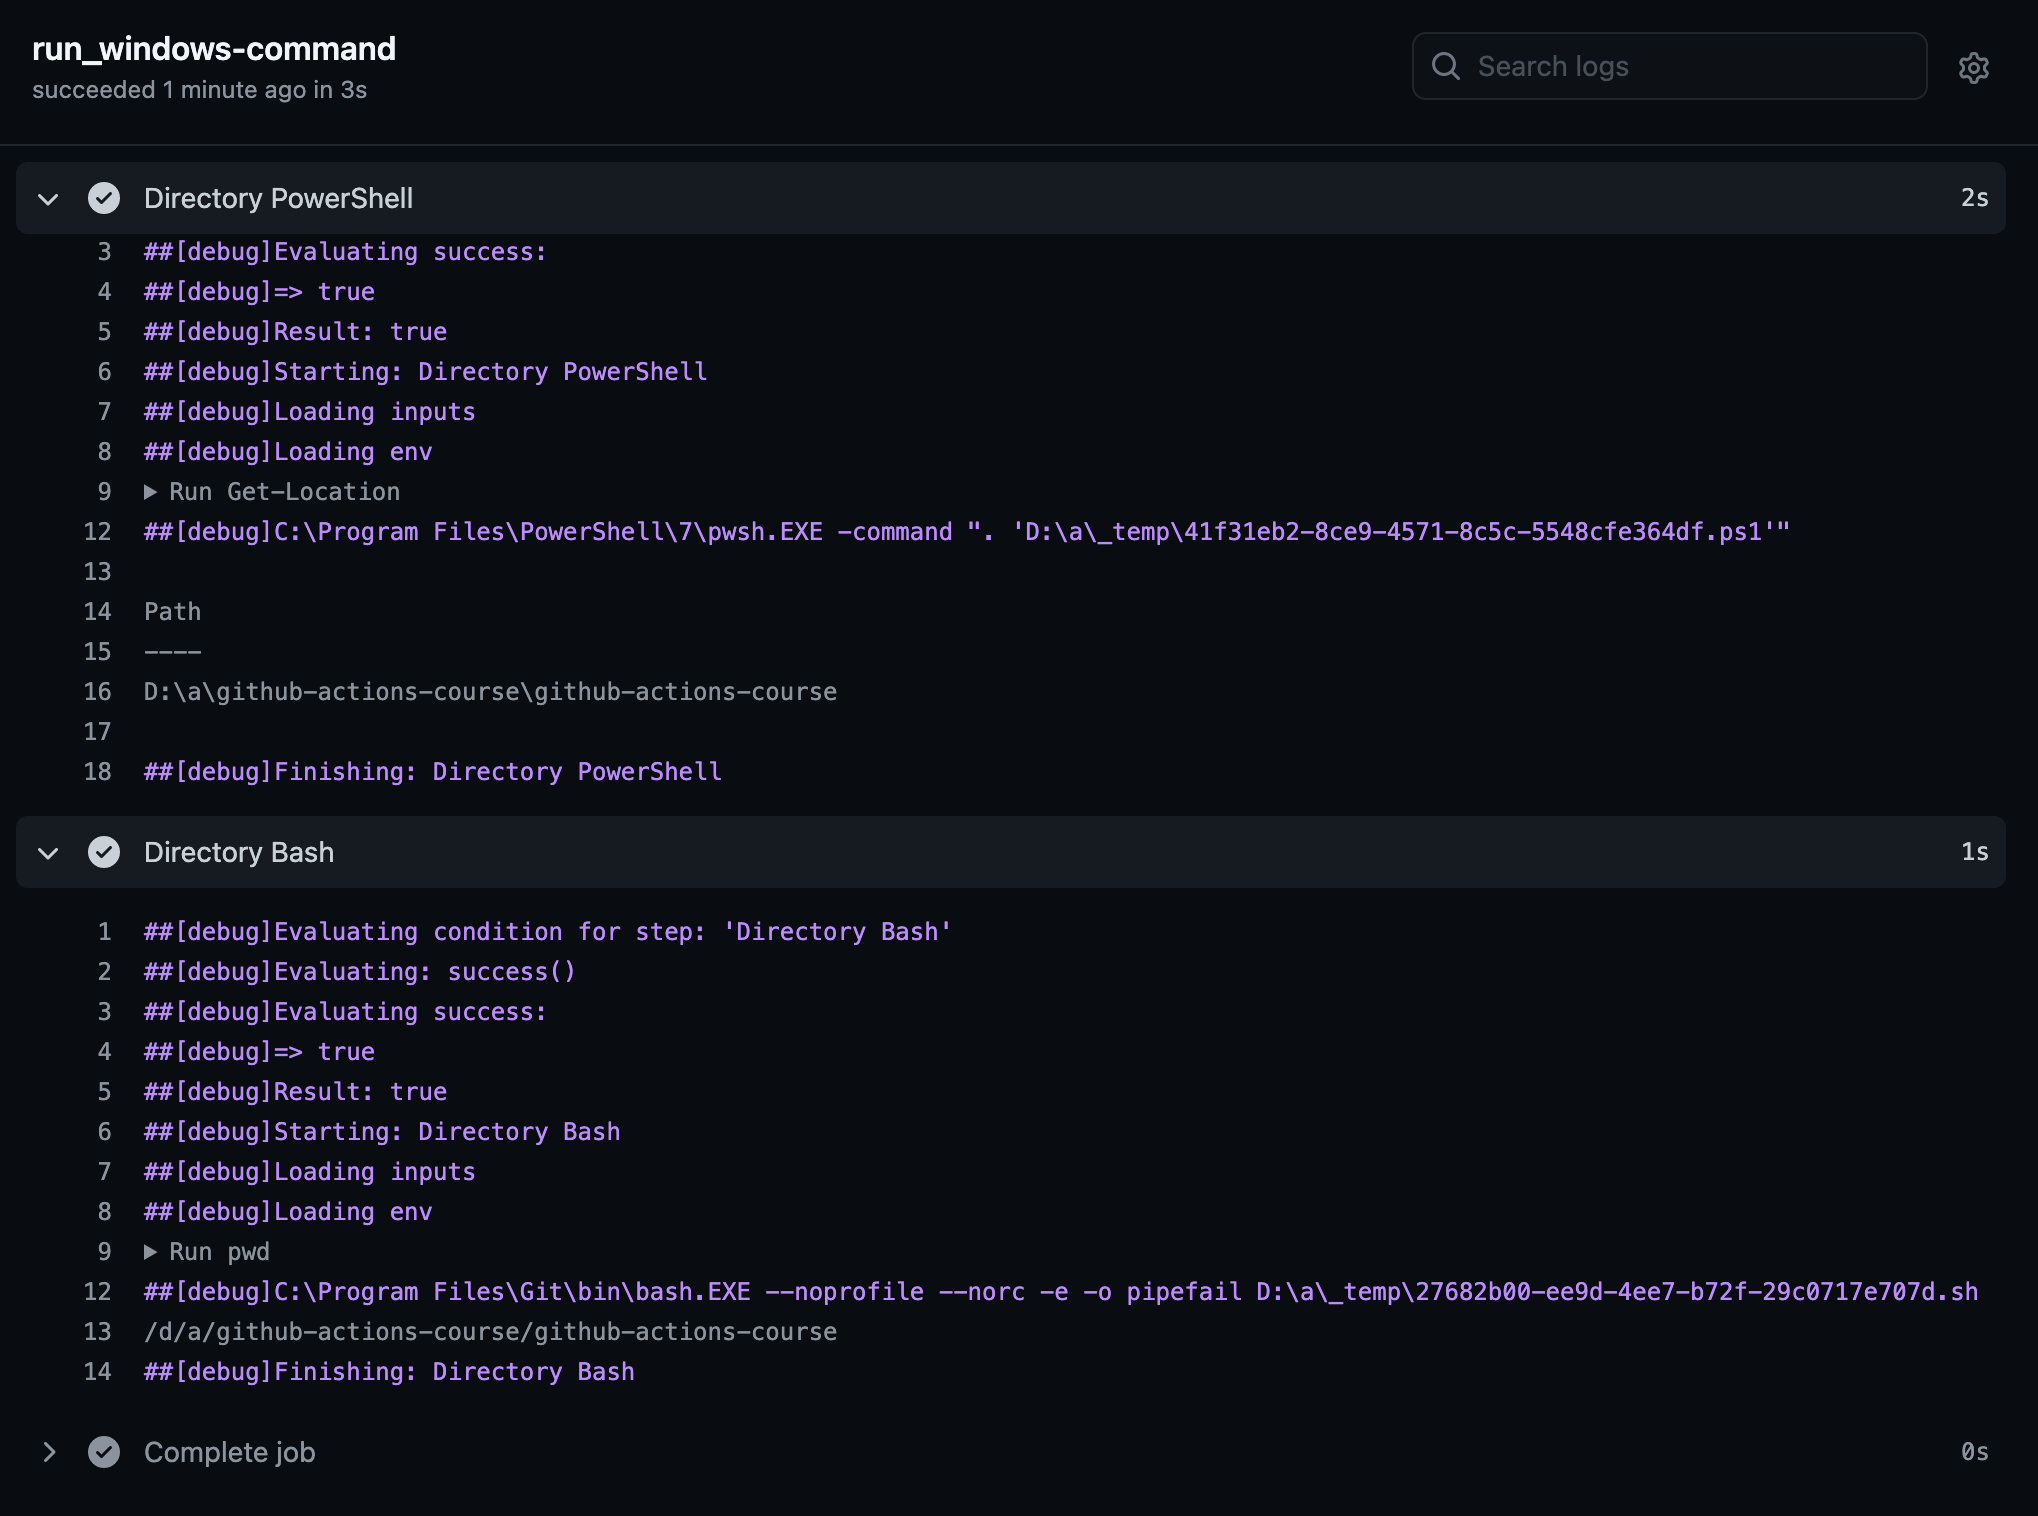Click the /d/a/github-actions-course output line
The height and width of the screenshot is (1516, 2038).
(490, 1332)
